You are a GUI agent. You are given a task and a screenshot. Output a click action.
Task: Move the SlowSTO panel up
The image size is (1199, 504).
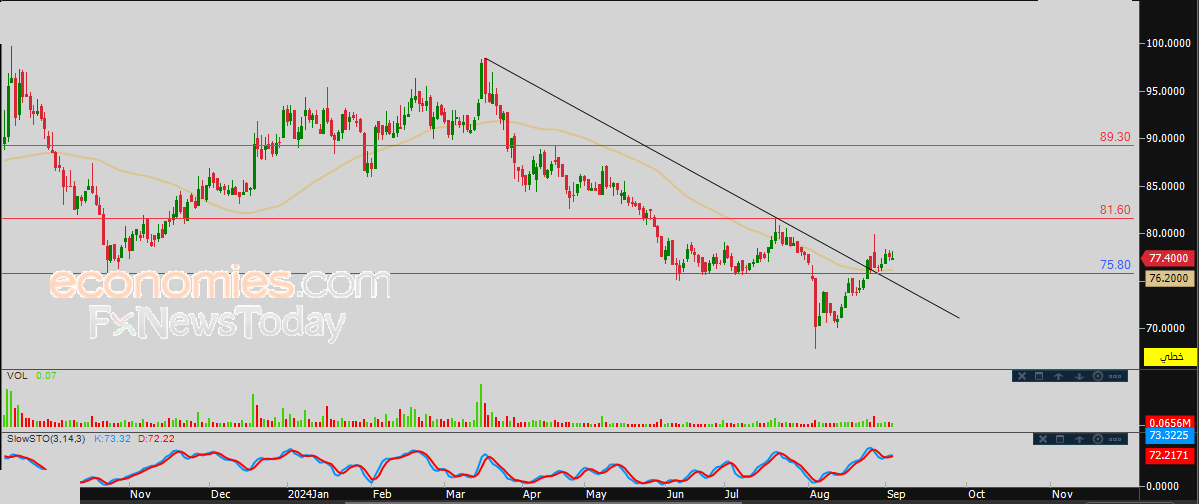[x=1080, y=439]
